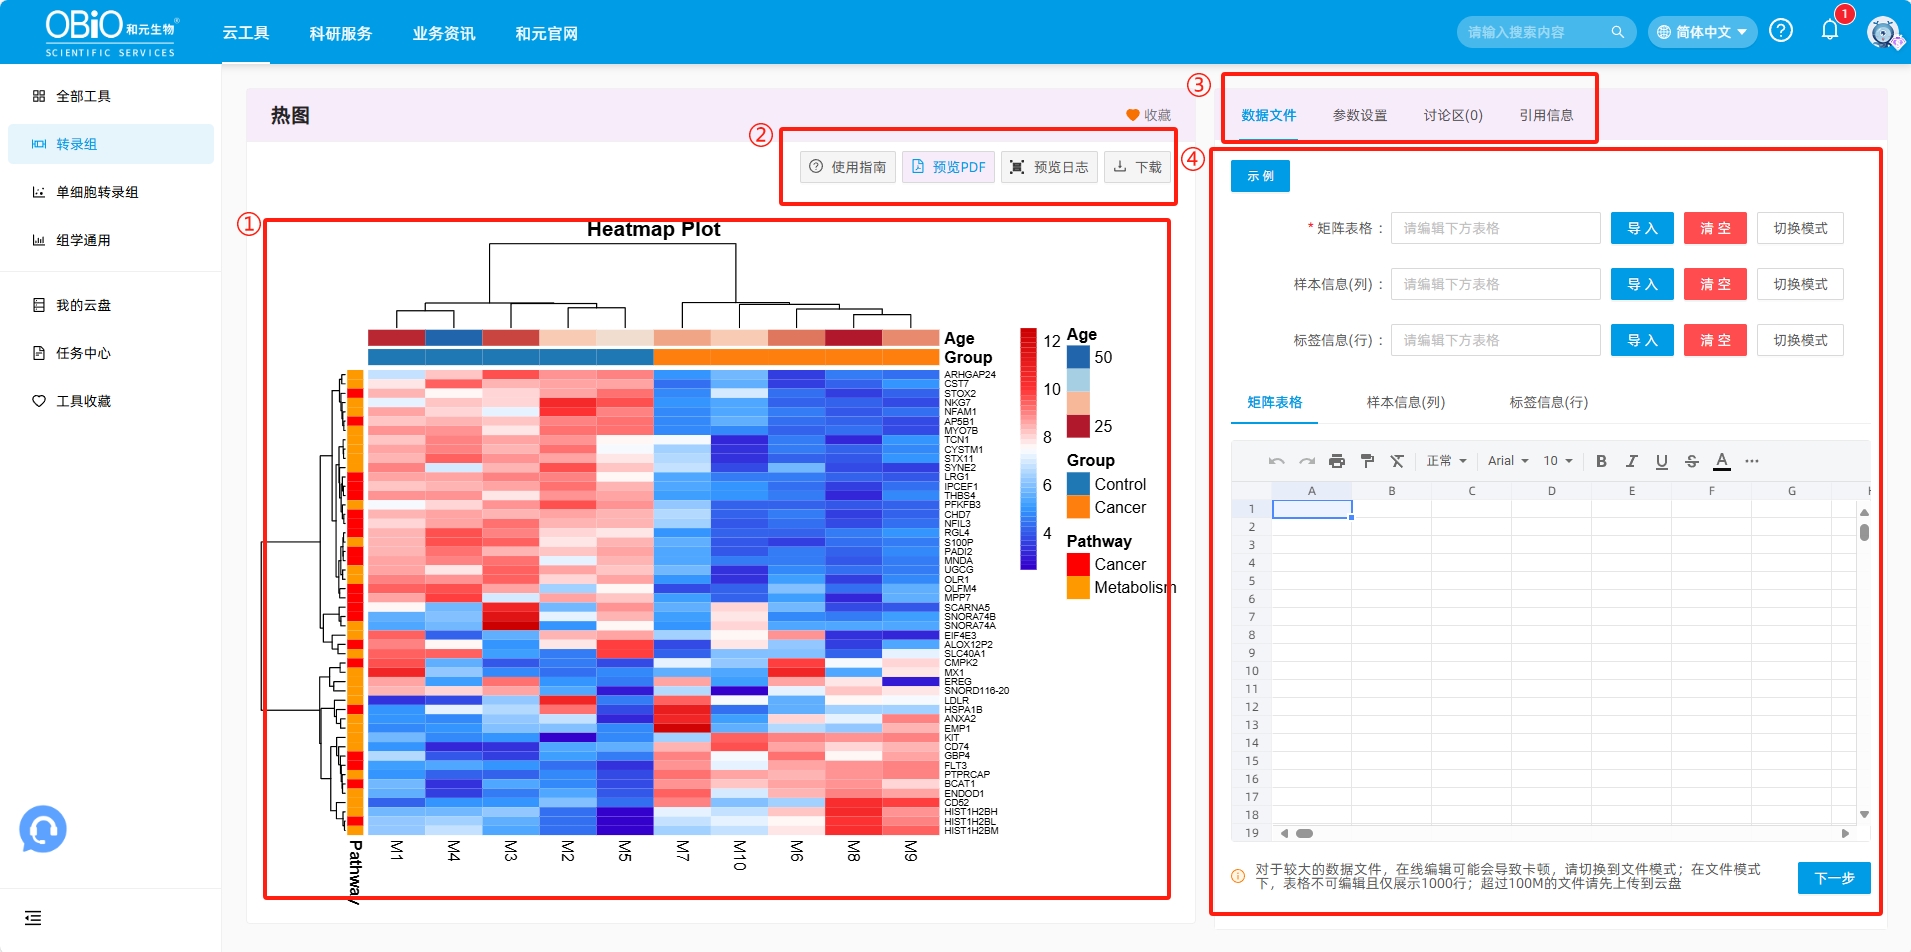Click the print icon in spreadsheet toolbar
Viewport: 1911px width, 952px height.
[x=1336, y=461]
